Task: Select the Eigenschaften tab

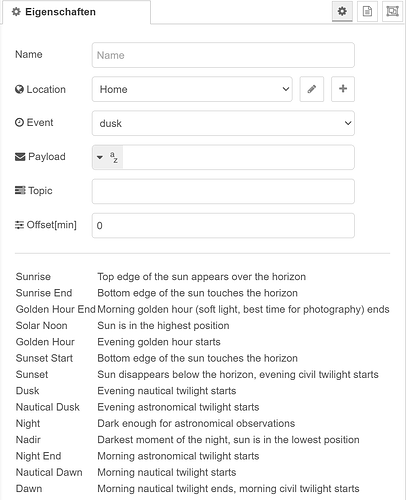Action: click(x=76, y=12)
